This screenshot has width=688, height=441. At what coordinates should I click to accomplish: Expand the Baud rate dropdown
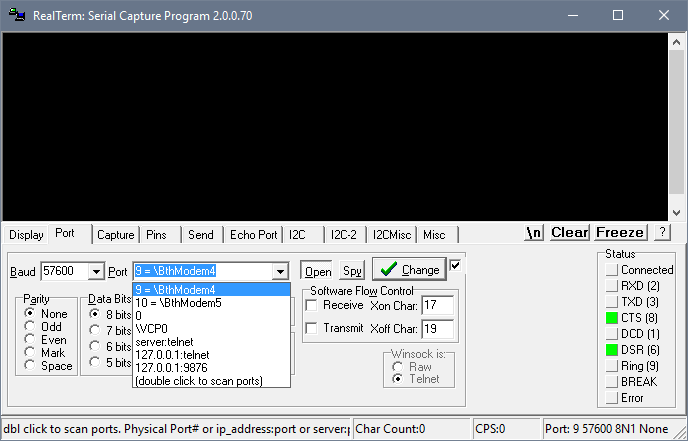[96, 272]
